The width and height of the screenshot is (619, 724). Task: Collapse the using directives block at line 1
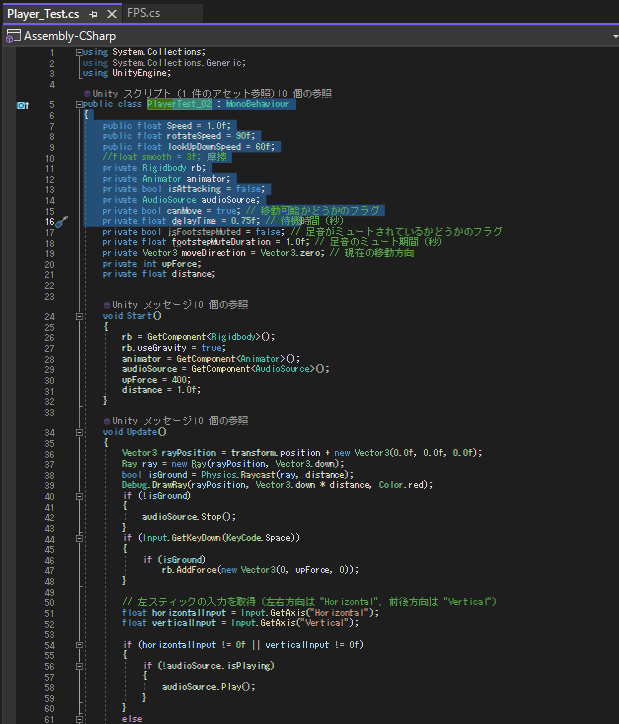pos(79,51)
